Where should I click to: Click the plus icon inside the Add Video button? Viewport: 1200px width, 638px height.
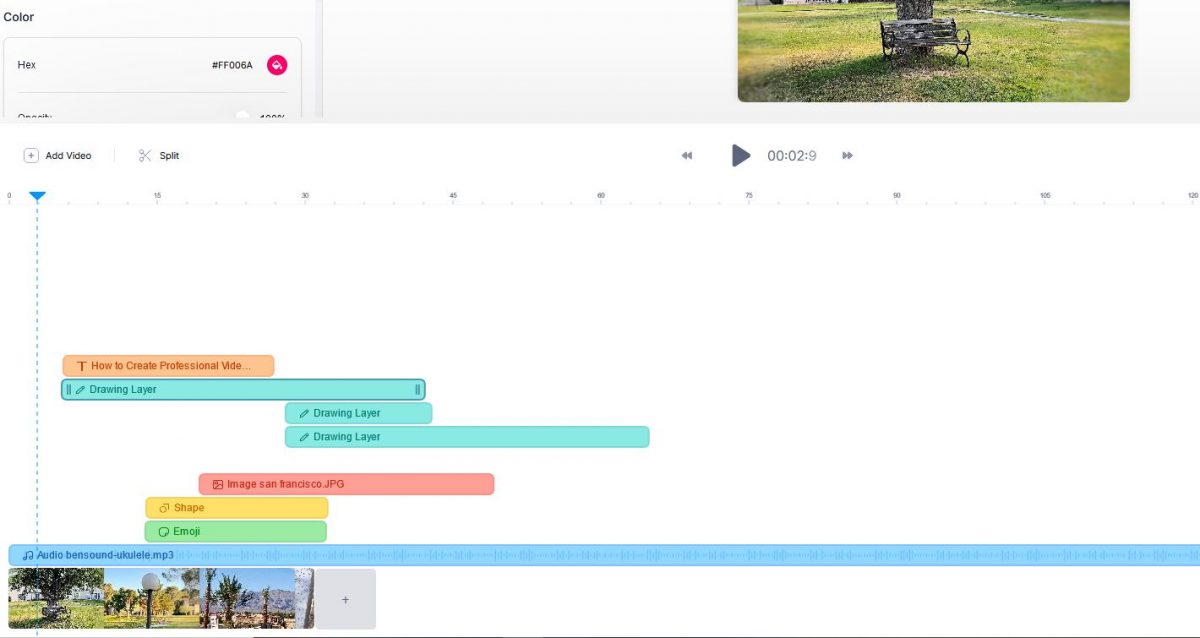click(31, 155)
